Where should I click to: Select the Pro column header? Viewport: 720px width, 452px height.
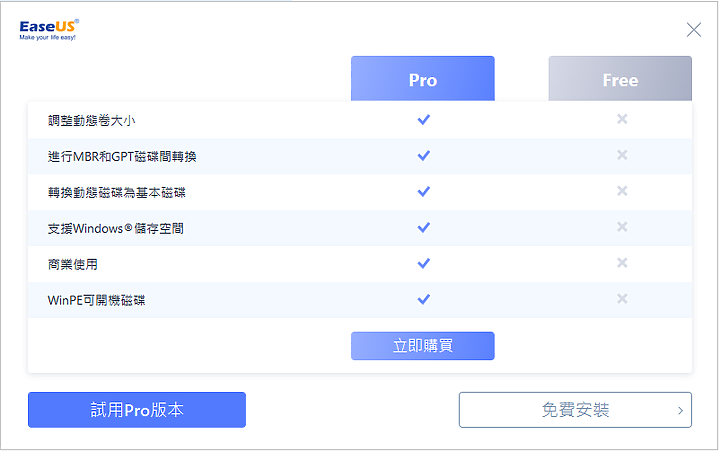(422, 79)
